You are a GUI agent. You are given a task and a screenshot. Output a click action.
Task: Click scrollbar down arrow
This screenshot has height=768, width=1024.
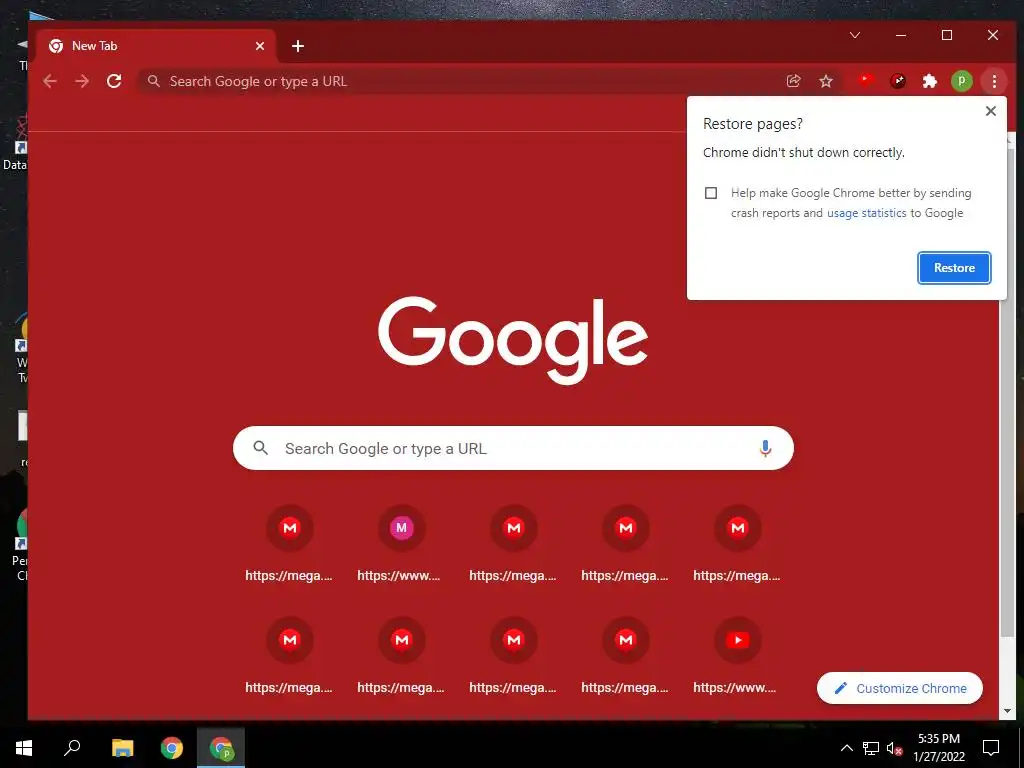point(1008,711)
